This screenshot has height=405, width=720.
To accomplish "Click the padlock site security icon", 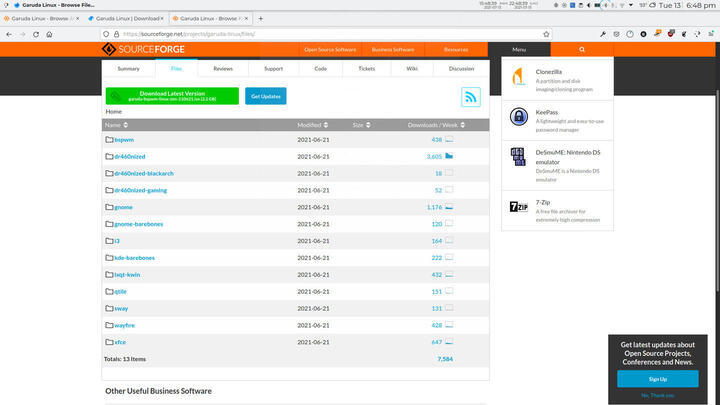I will [x=117, y=34].
